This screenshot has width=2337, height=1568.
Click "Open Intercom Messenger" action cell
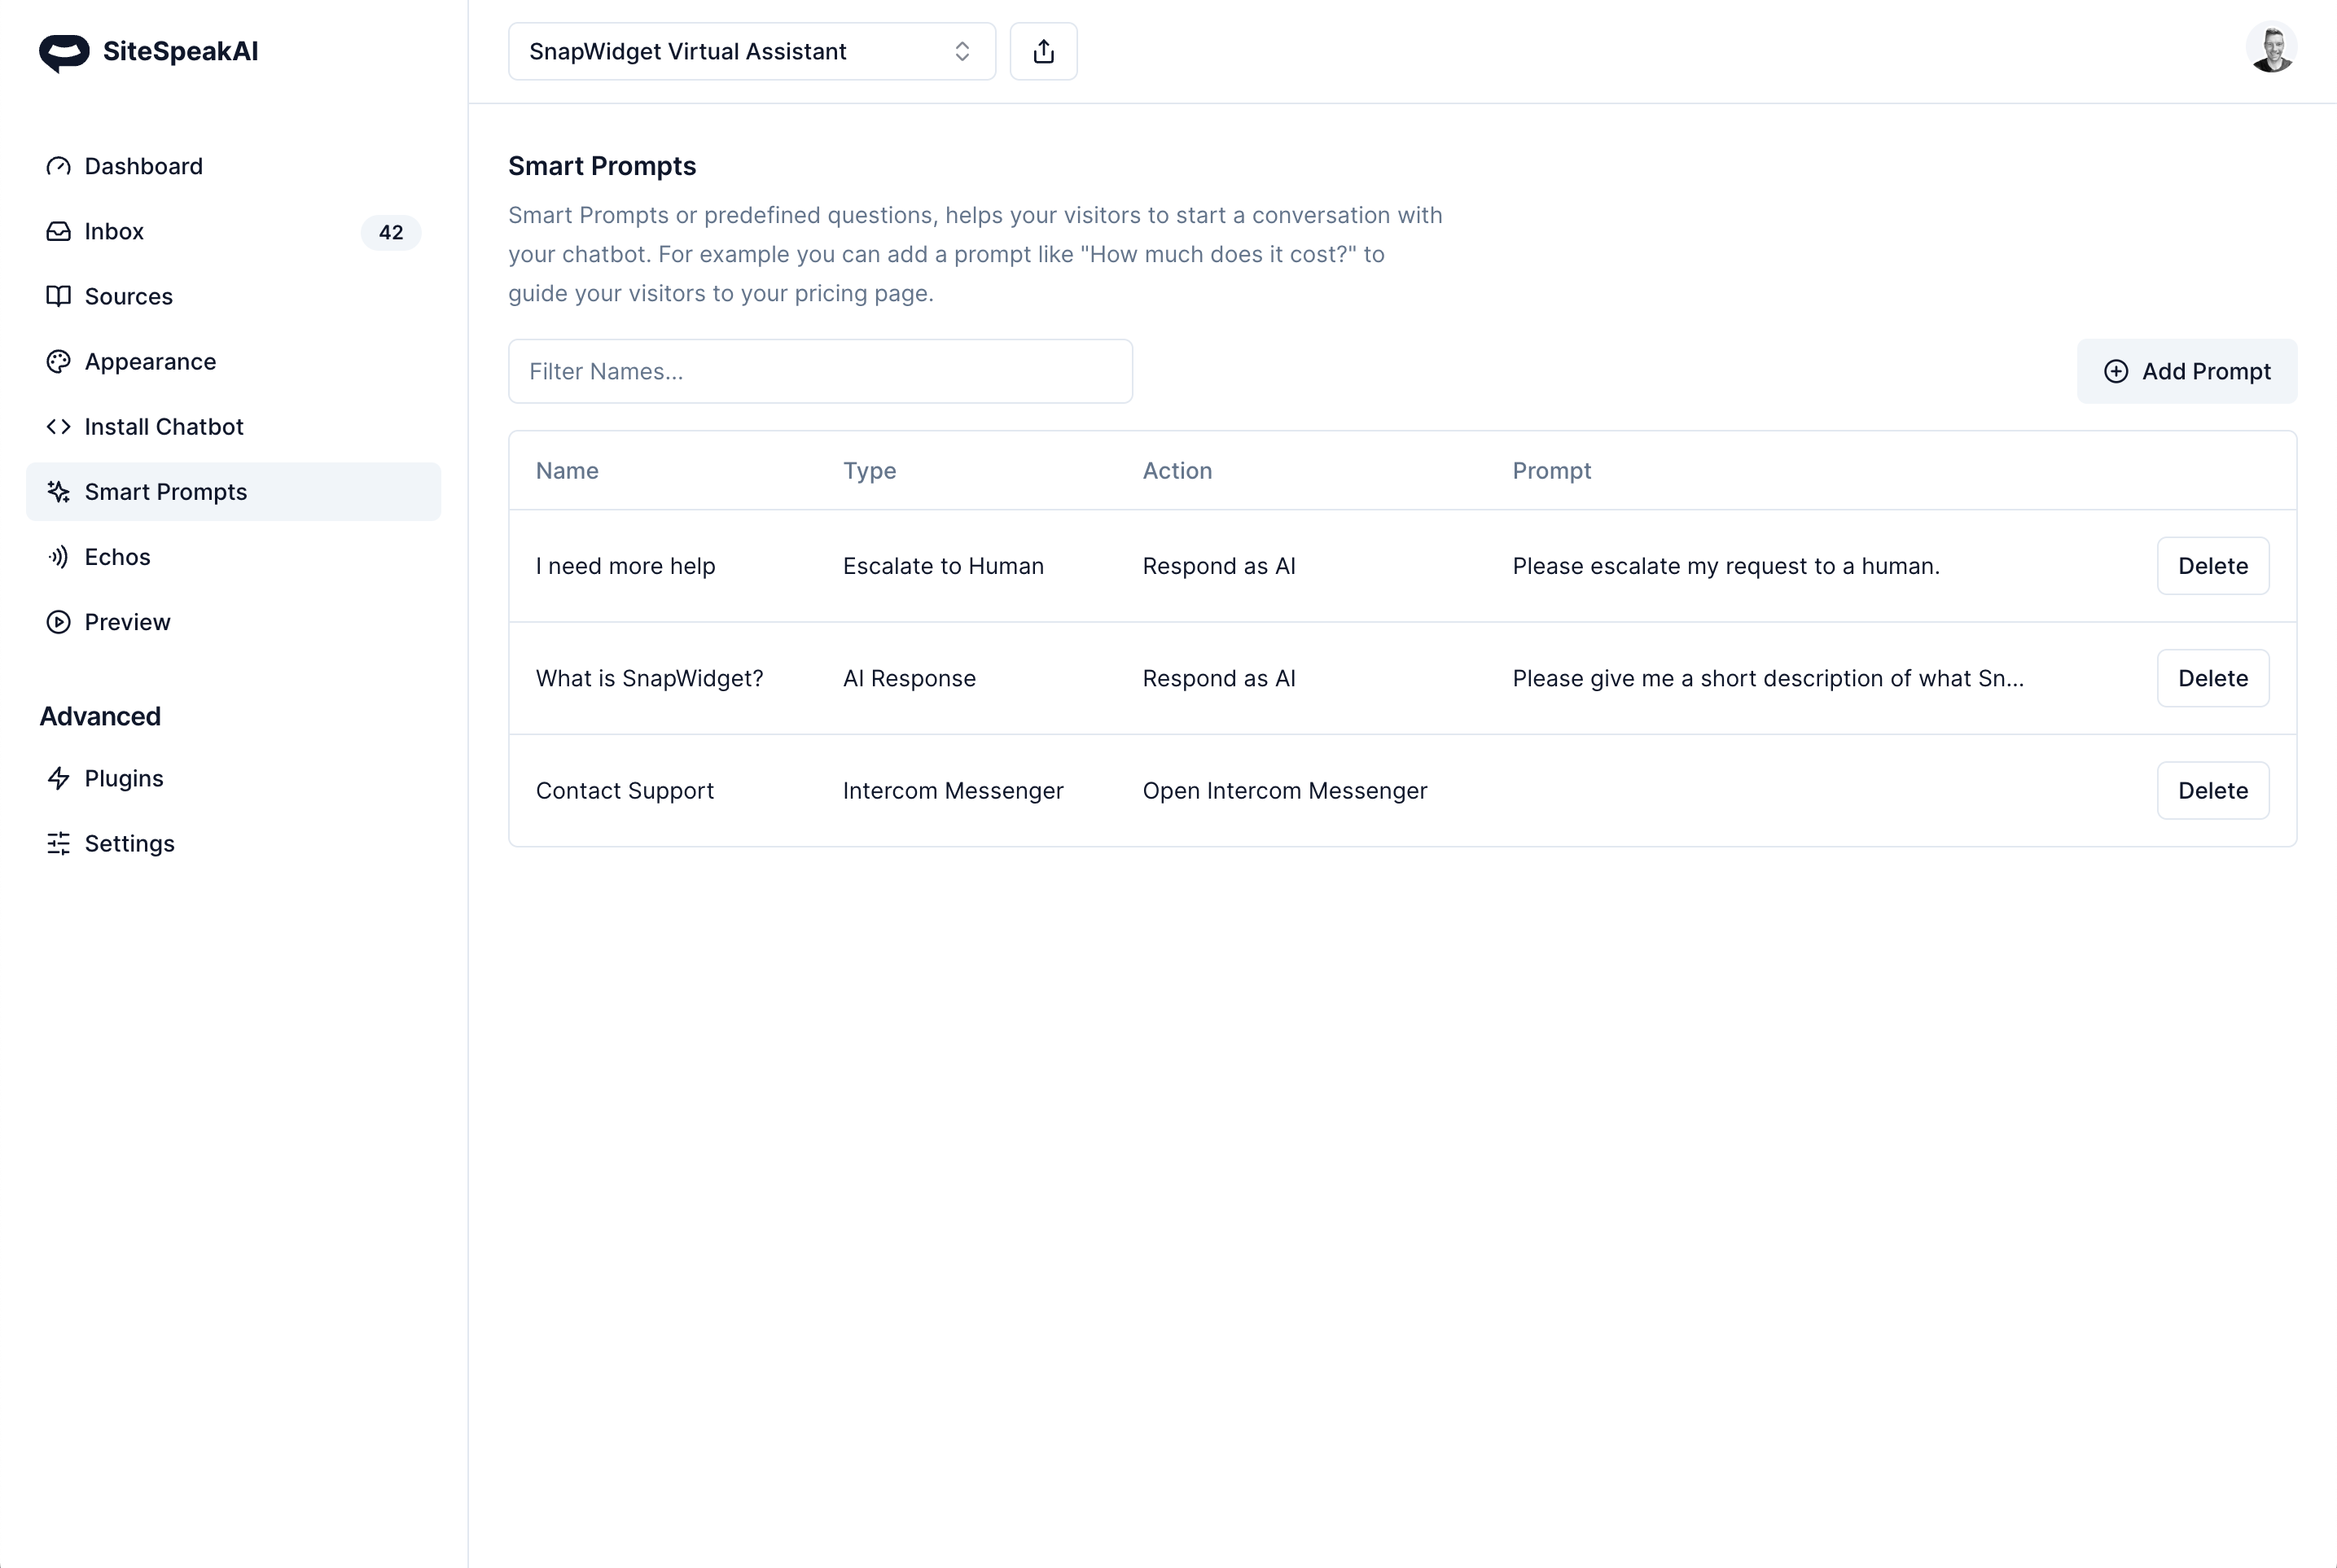[1285, 791]
